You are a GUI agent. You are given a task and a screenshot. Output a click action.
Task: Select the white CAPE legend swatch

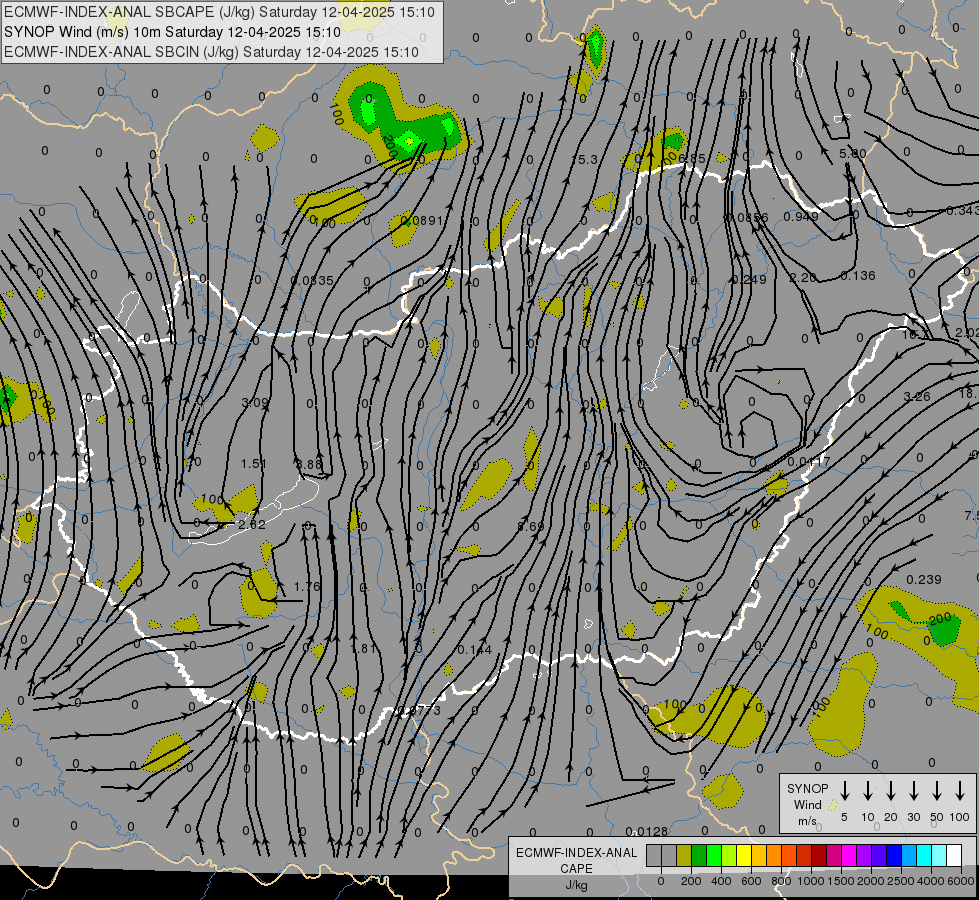point(953,856)
